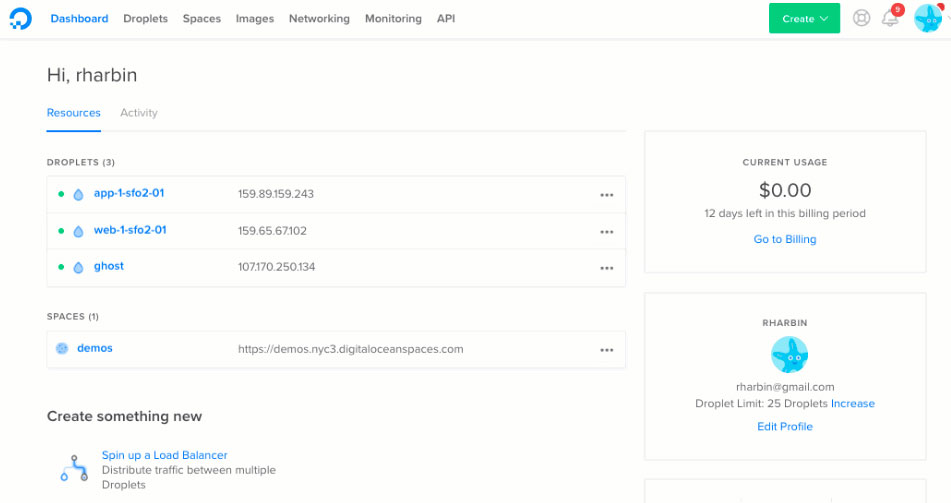
Task: Click Spin up a Load Balancer link
Action: point(164,455)
